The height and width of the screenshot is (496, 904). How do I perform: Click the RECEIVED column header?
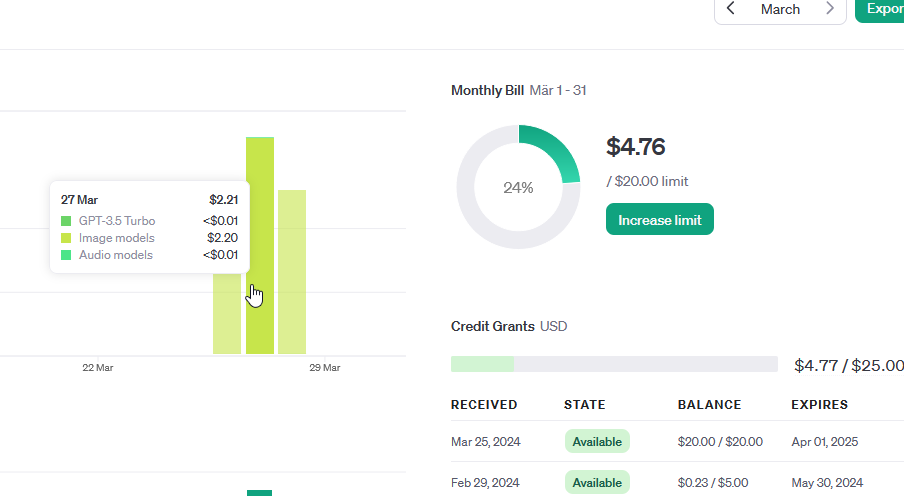click(484, 405)
